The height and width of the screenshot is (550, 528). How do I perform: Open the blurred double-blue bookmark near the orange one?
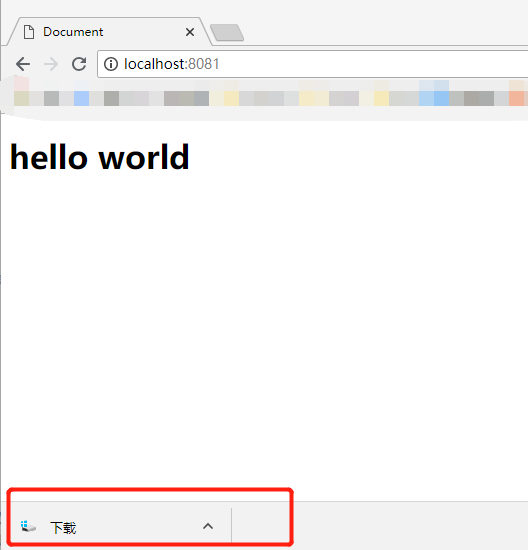tap(434, 98)
